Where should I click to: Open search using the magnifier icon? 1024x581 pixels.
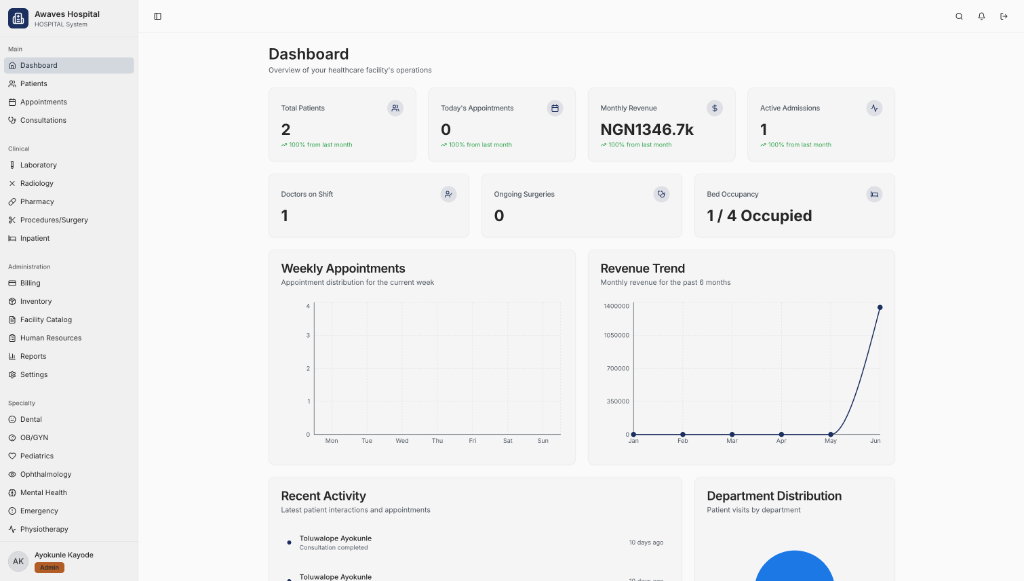(959, 16)
